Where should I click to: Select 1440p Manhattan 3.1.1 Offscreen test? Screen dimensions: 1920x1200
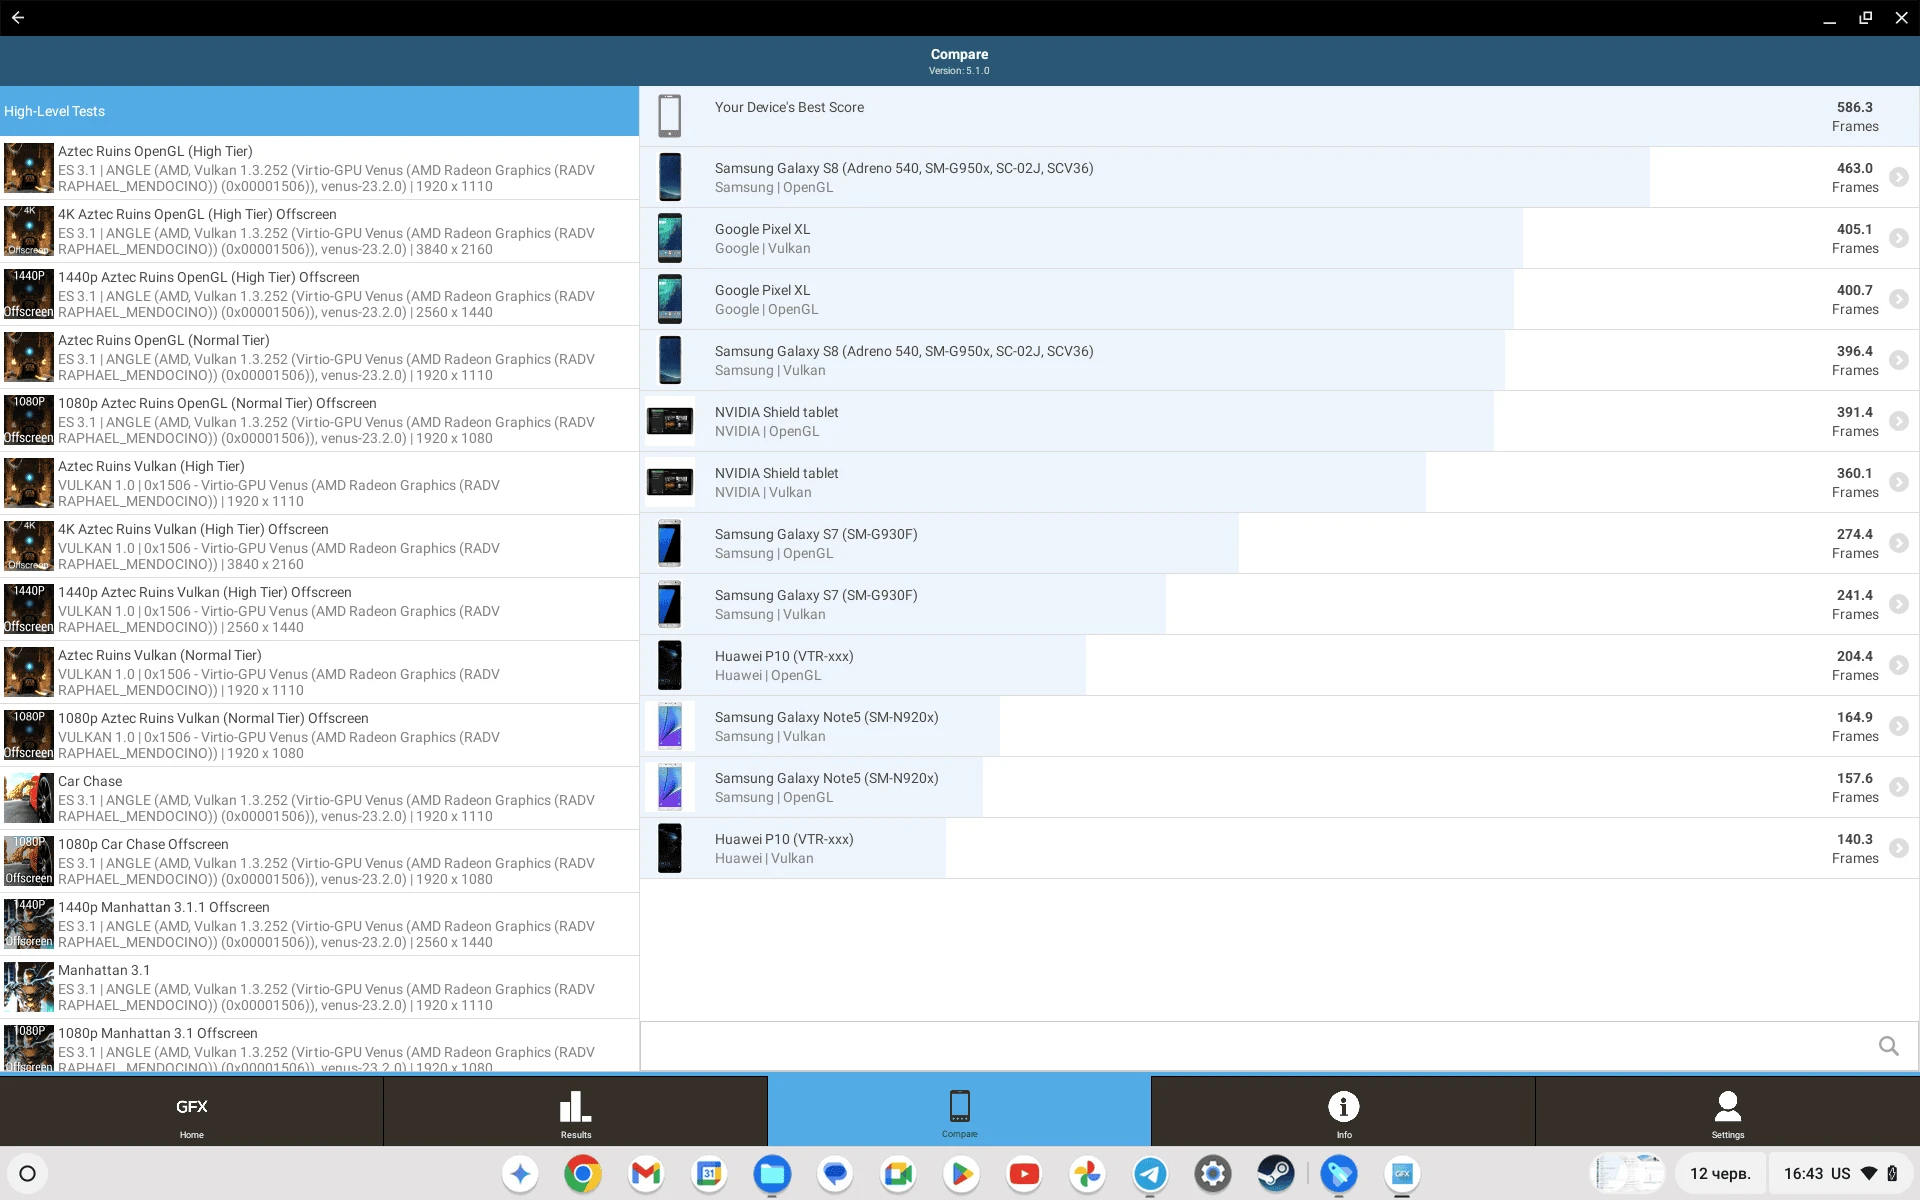pos(319,924)
